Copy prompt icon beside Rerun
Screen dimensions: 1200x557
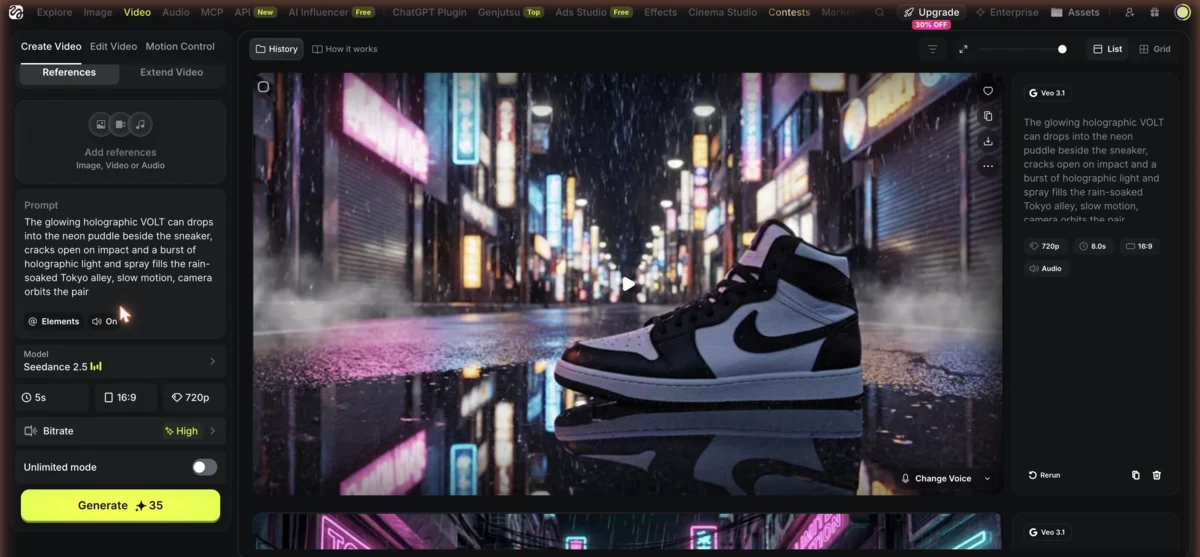pos(1135,475)
